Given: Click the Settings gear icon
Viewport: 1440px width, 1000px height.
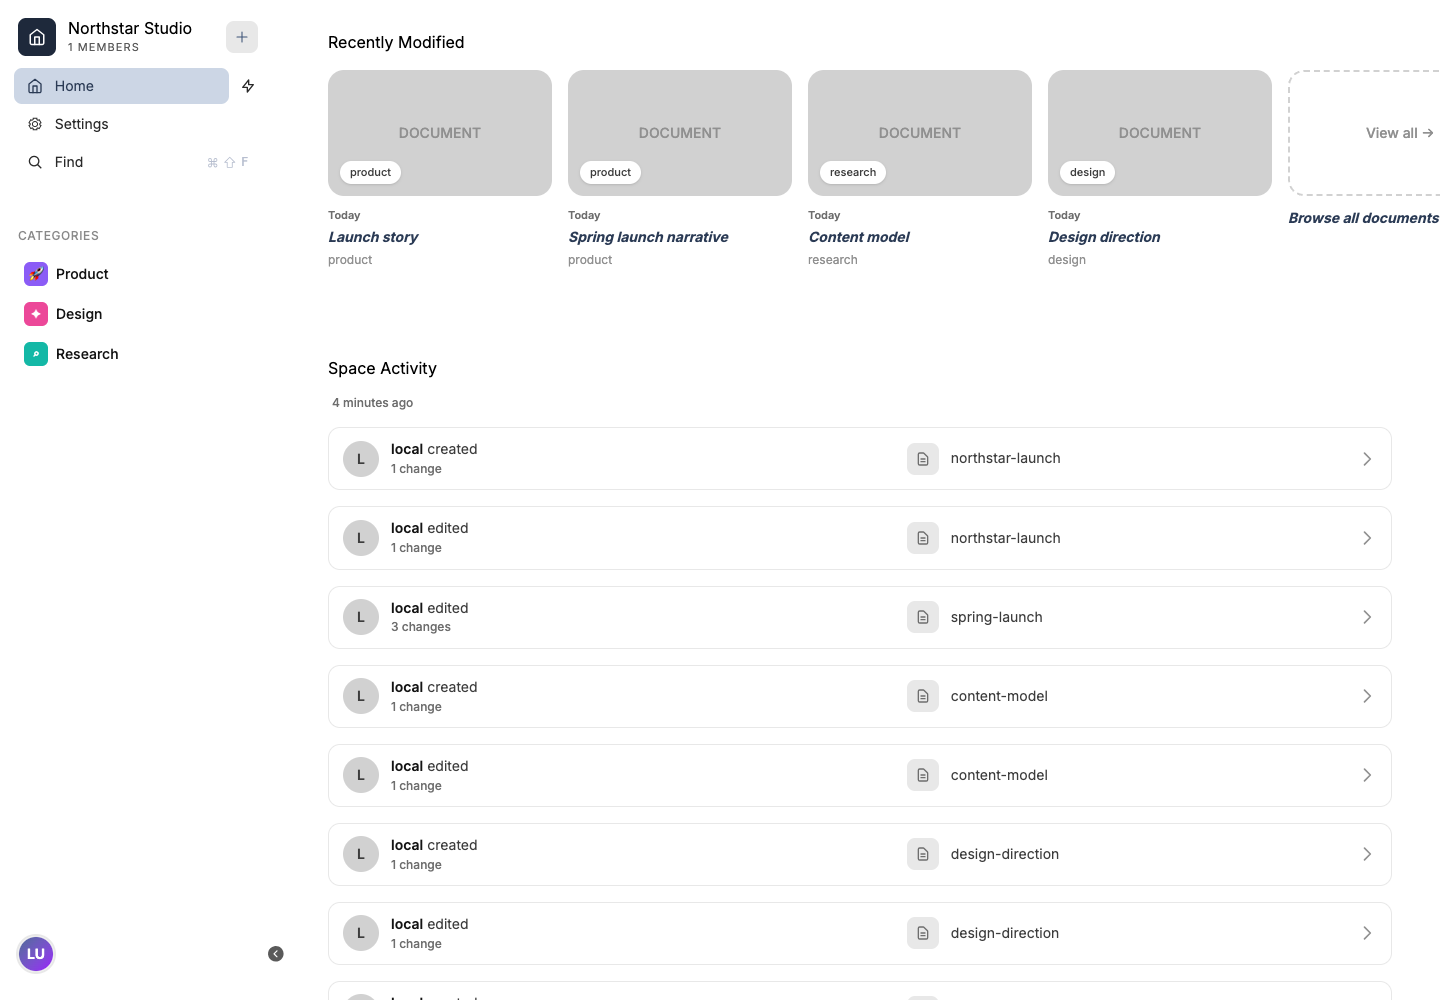Looking at the screenshot, I should 35,124.
